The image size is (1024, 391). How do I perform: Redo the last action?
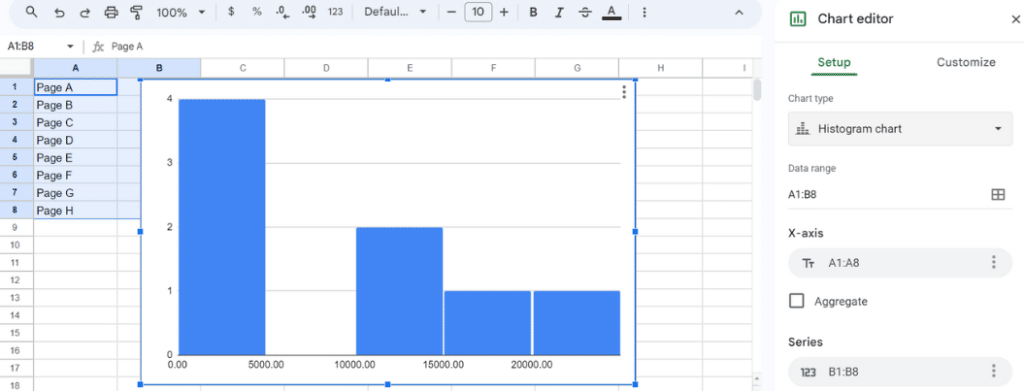click(x=84, y=12)
